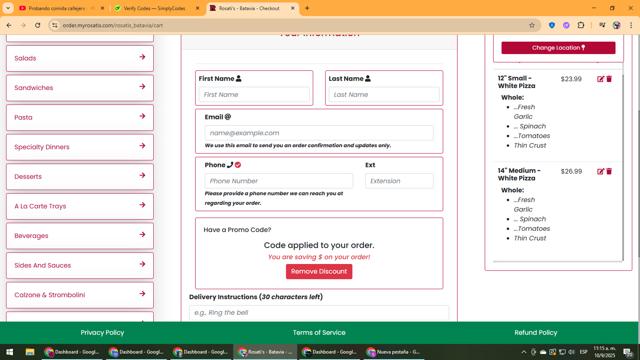The image size is (640, 360).
Task: Open the Extensions puzzle menu
Action: (x=581, y=25)
